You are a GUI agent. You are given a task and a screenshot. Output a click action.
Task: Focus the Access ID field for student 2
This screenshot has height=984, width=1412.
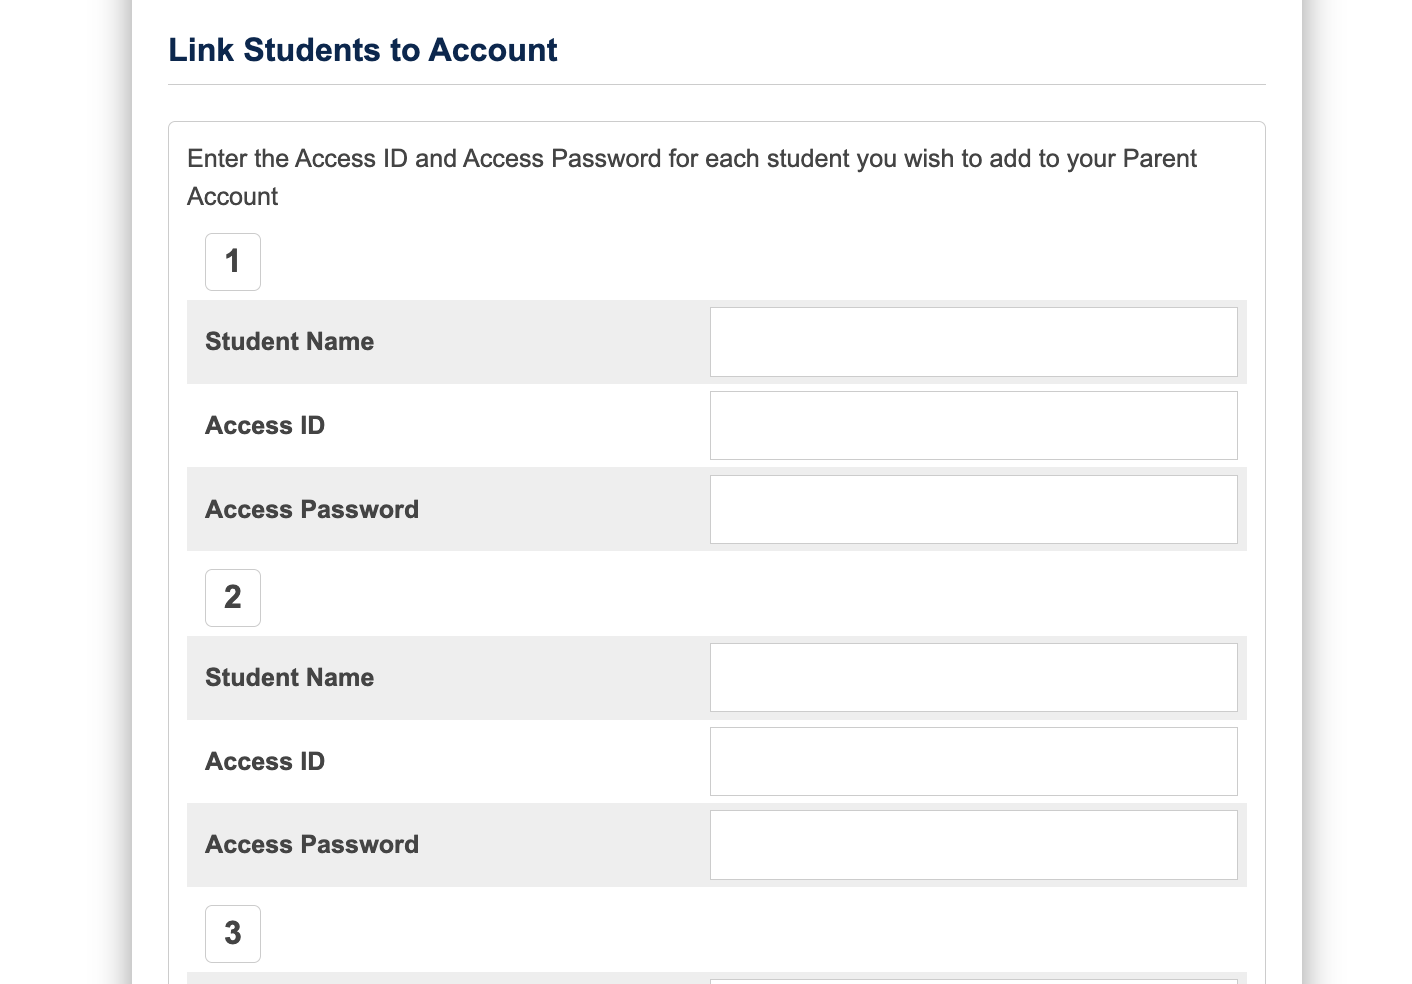pyautogui.click(x=973, y=762)
